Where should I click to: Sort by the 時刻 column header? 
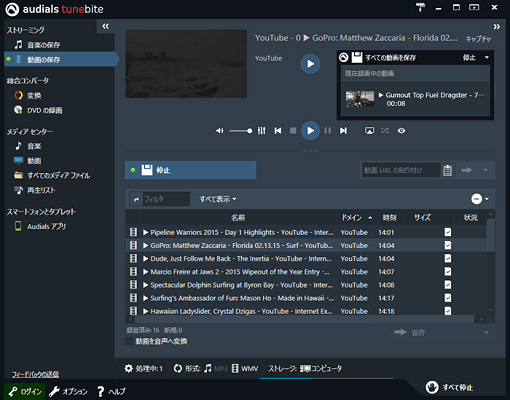pos(389,218)
